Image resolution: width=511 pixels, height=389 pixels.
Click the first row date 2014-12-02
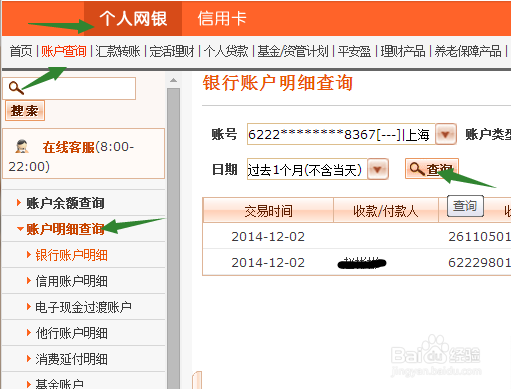(268, 237)
